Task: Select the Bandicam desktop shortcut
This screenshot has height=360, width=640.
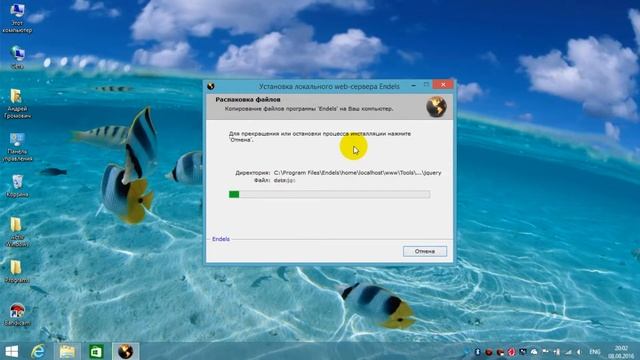Action: 17,314
